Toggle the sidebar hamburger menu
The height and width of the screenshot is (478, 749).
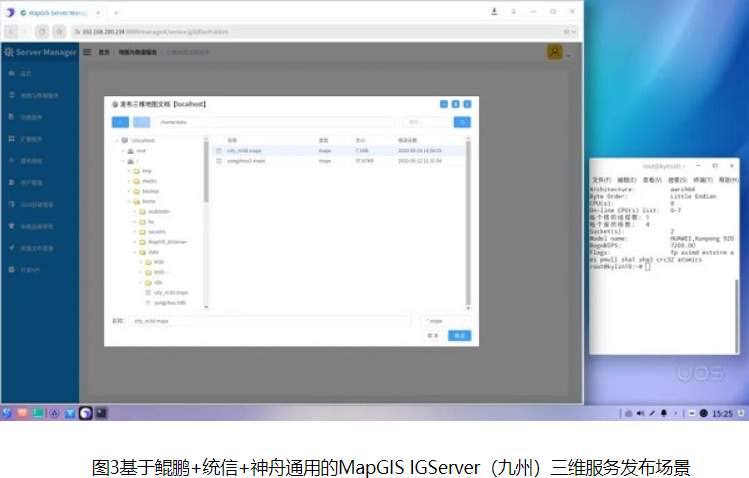coord(87,52)
